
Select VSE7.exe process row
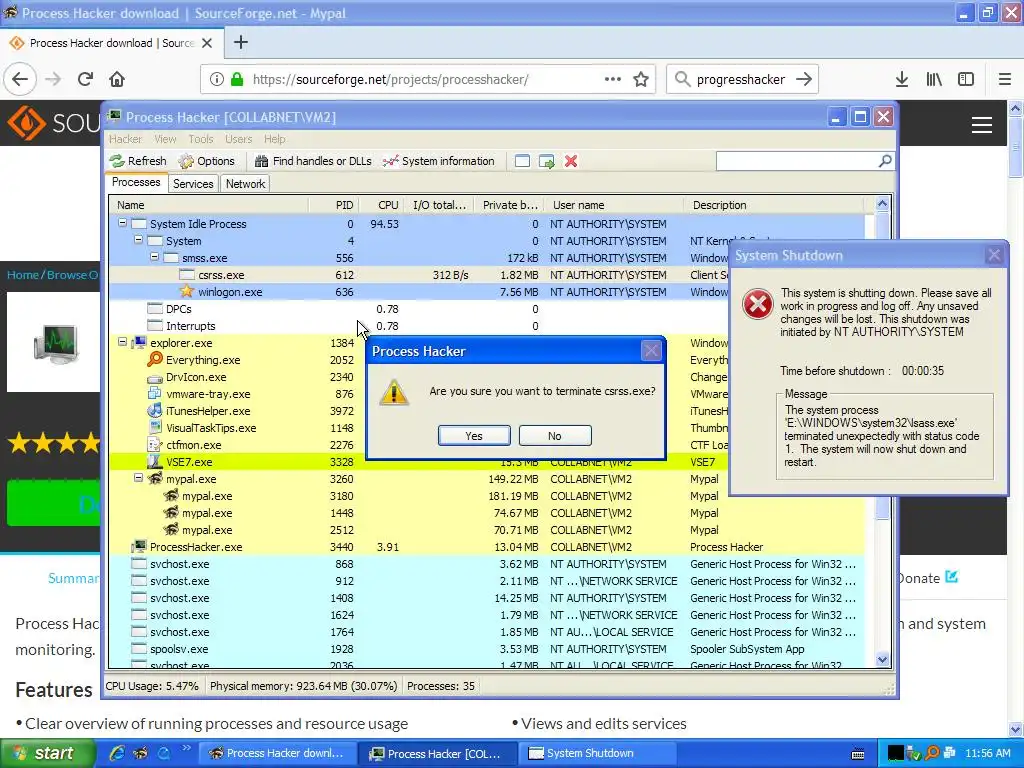(487, 462)
